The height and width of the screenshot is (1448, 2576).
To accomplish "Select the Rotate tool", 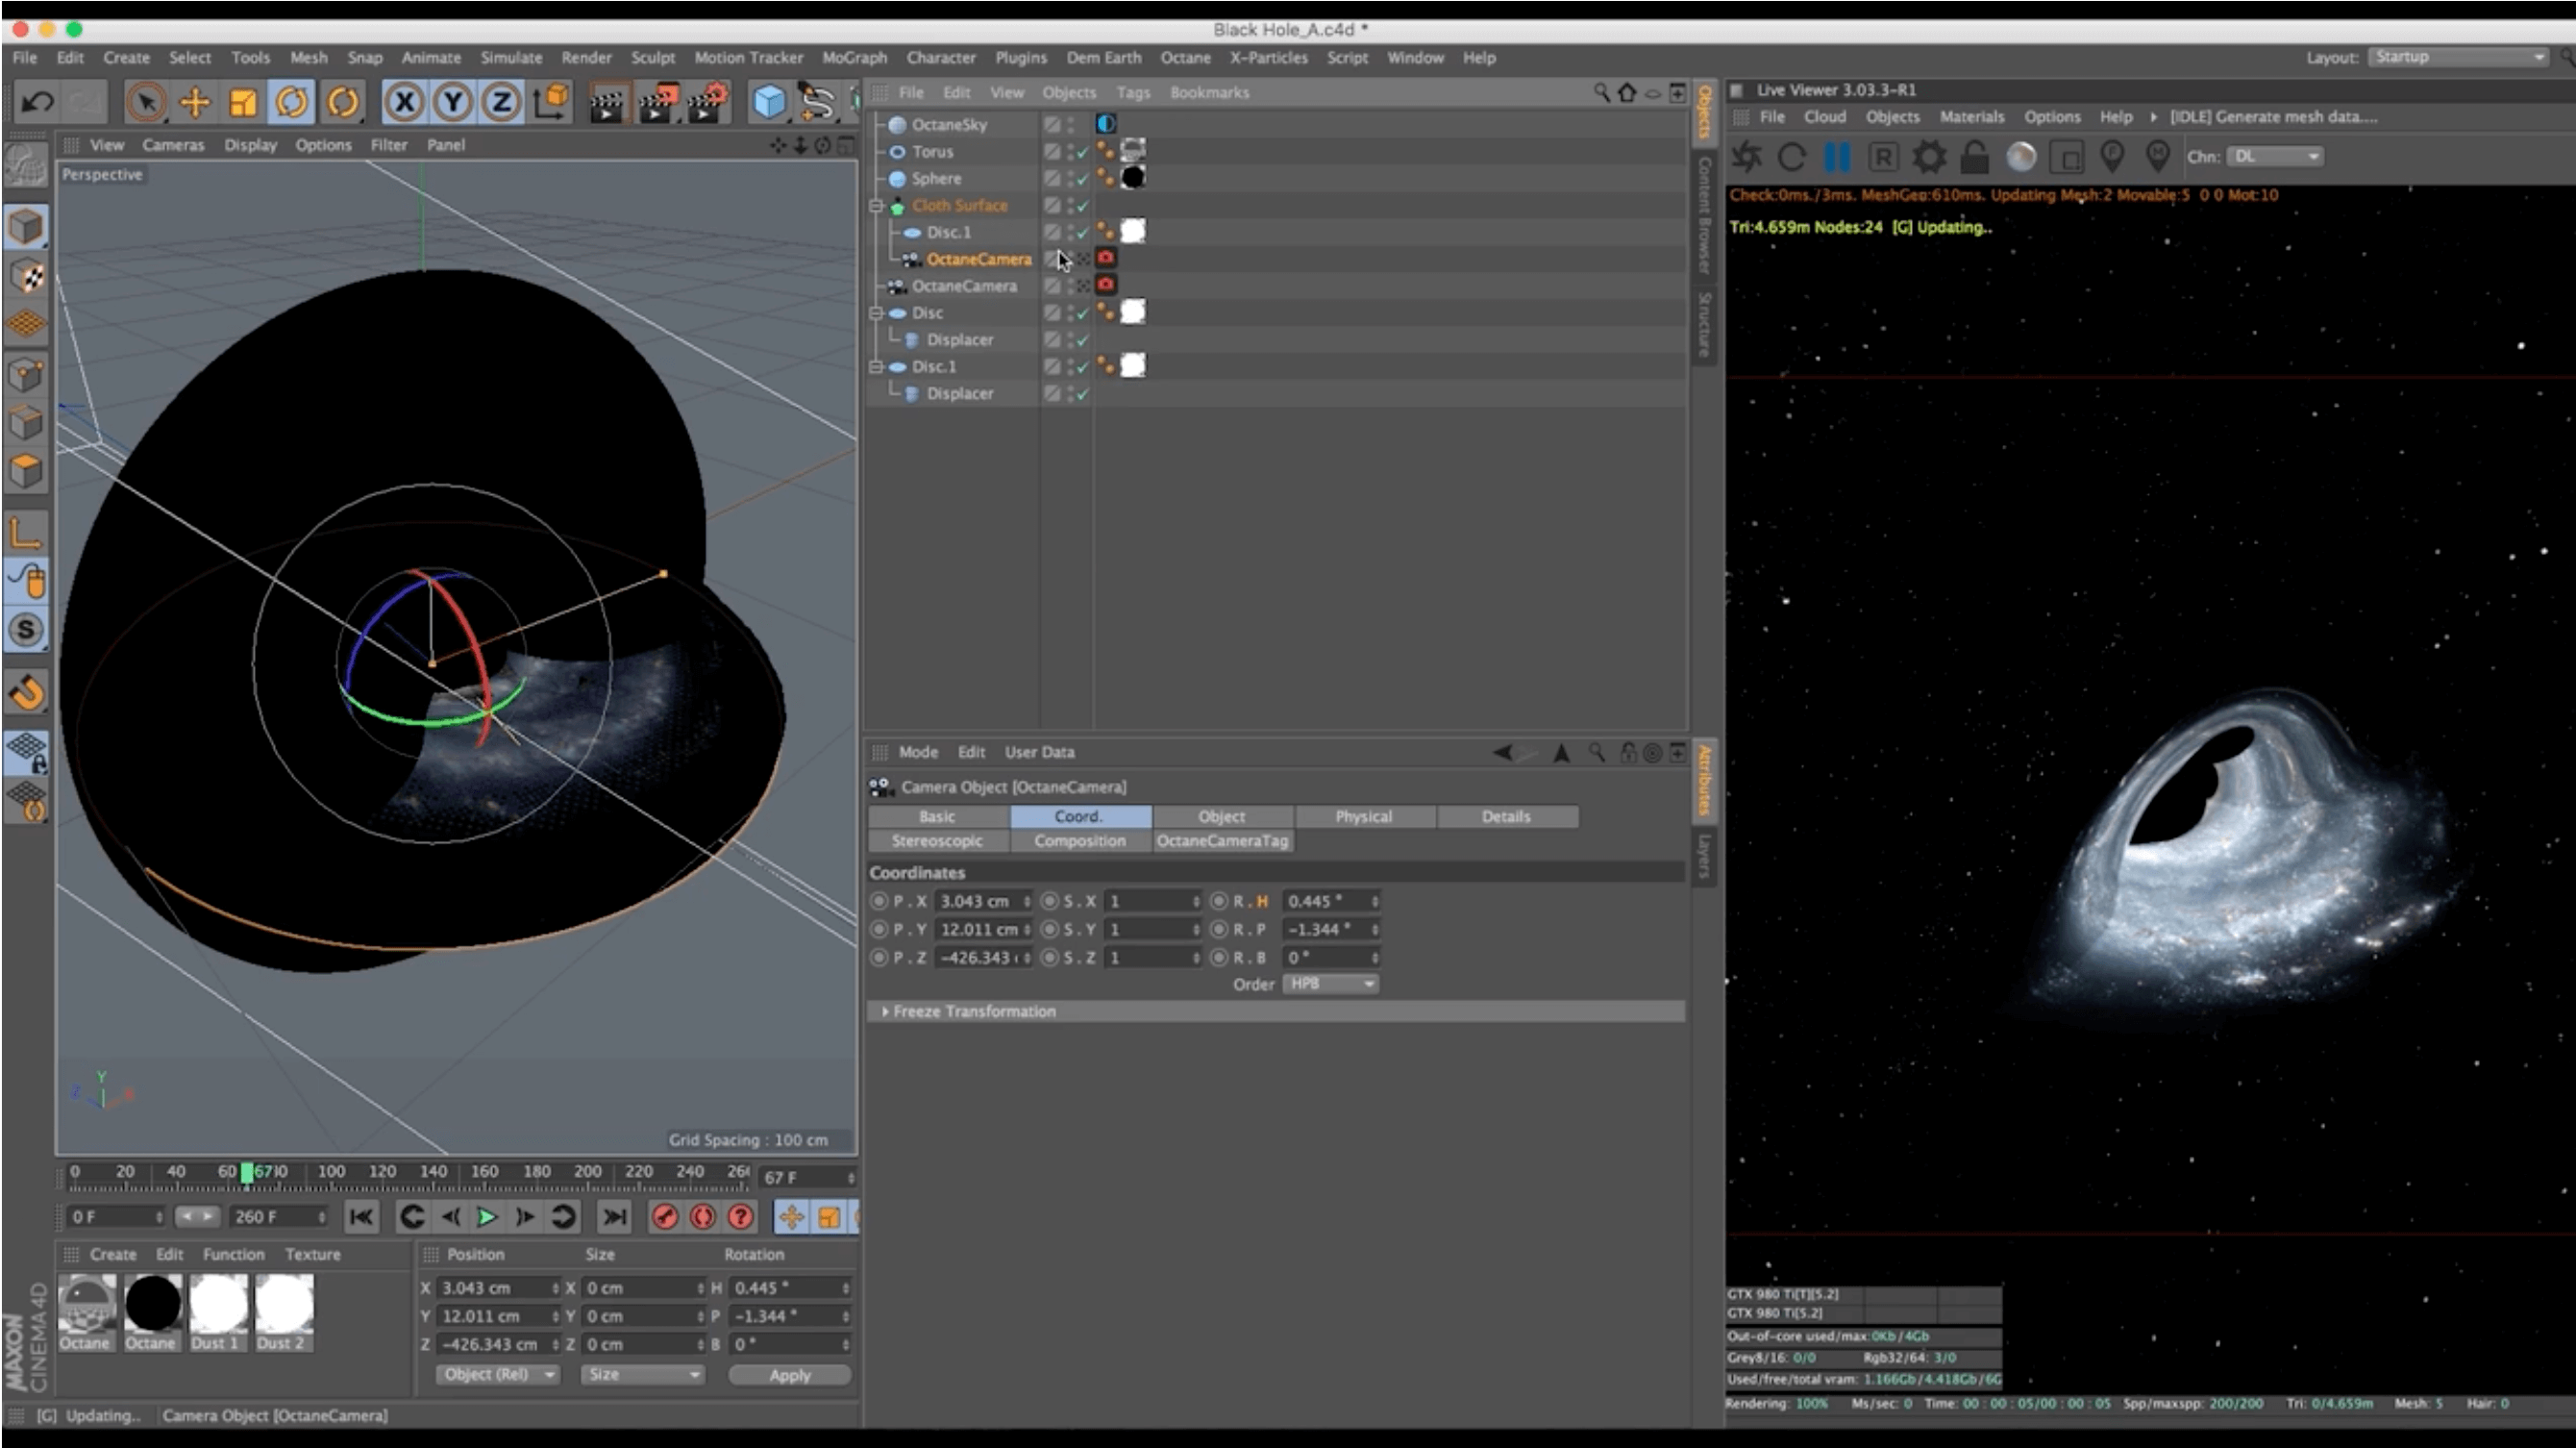I will (x=292, y=102).
